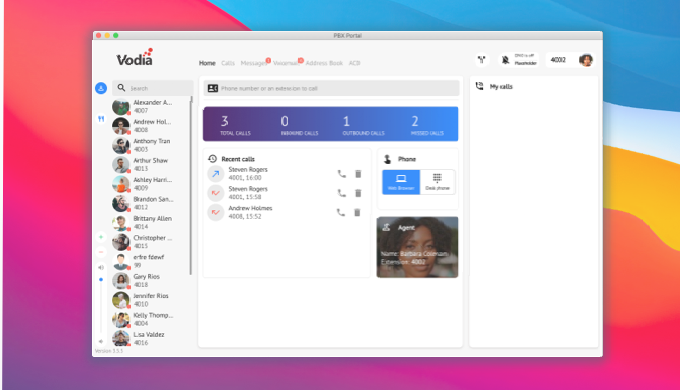Click the Total Calls statistic
Screen dimensions: 680x390
(235, 125)
